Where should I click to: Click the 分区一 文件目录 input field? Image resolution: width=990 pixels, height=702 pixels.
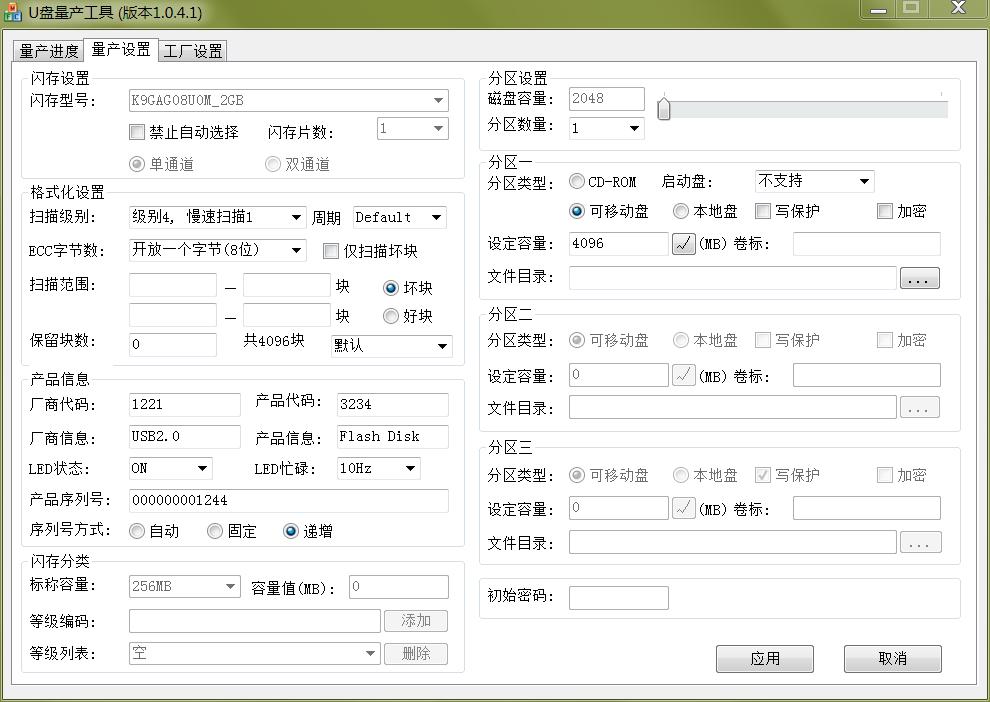tap(732, 278)
